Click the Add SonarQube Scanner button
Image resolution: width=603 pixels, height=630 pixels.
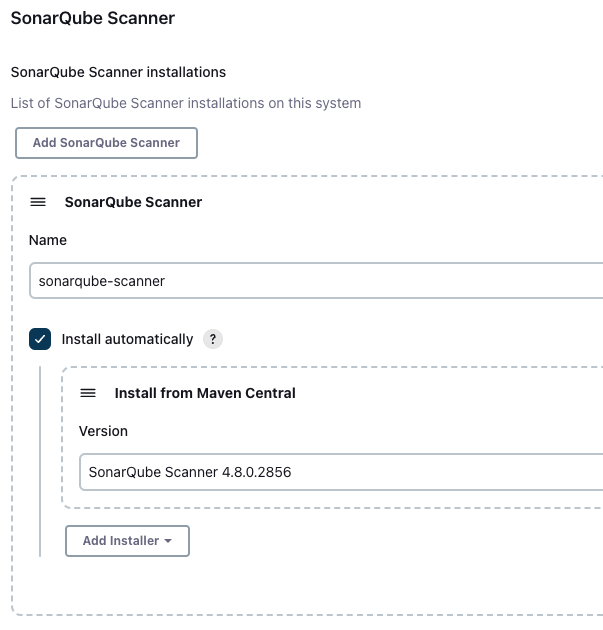(106, 143)
